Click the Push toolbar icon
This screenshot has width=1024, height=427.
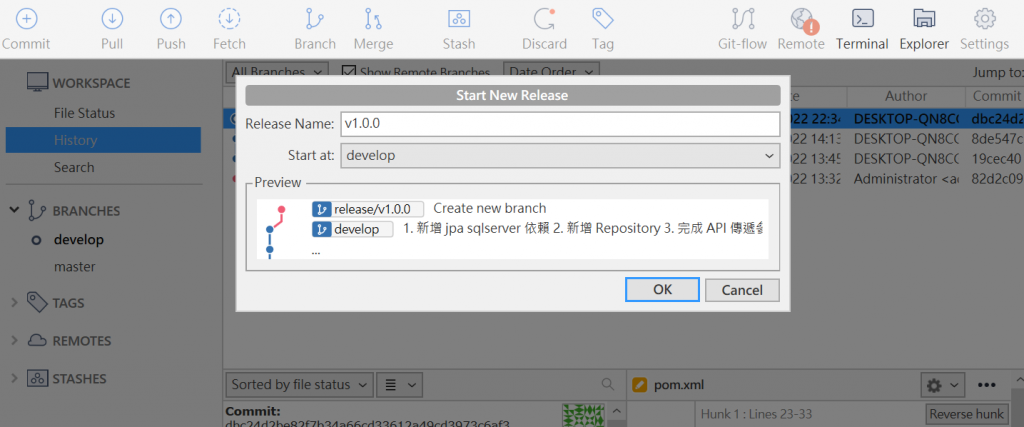click(171, 19)
